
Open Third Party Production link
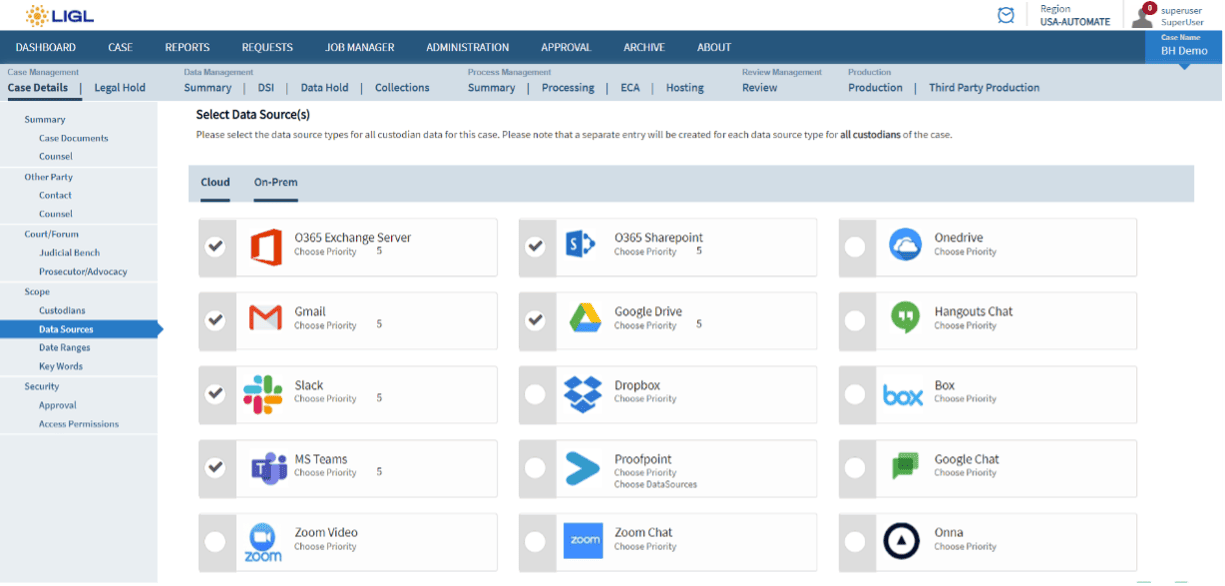[x=984, y=88]
